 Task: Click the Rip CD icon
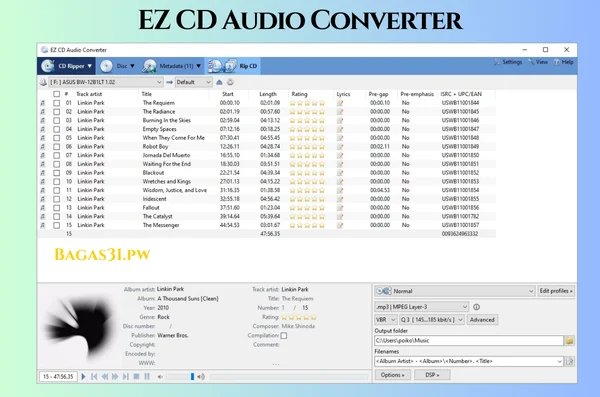pyautogui.click(x=222, y=66)
